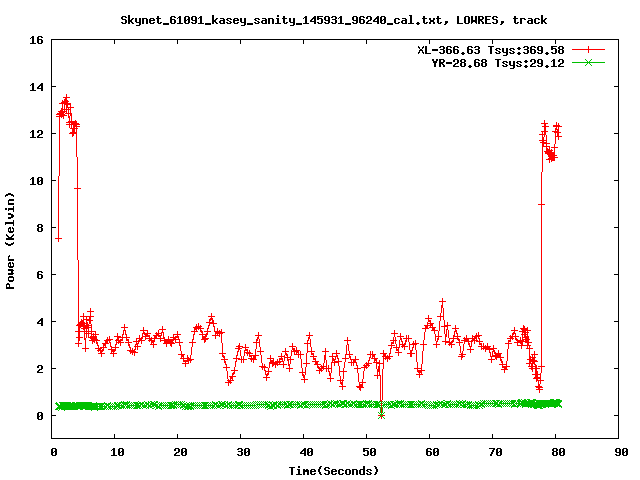Click the y-axis tick label 2

pyautogui.click(x=38, y=369)
